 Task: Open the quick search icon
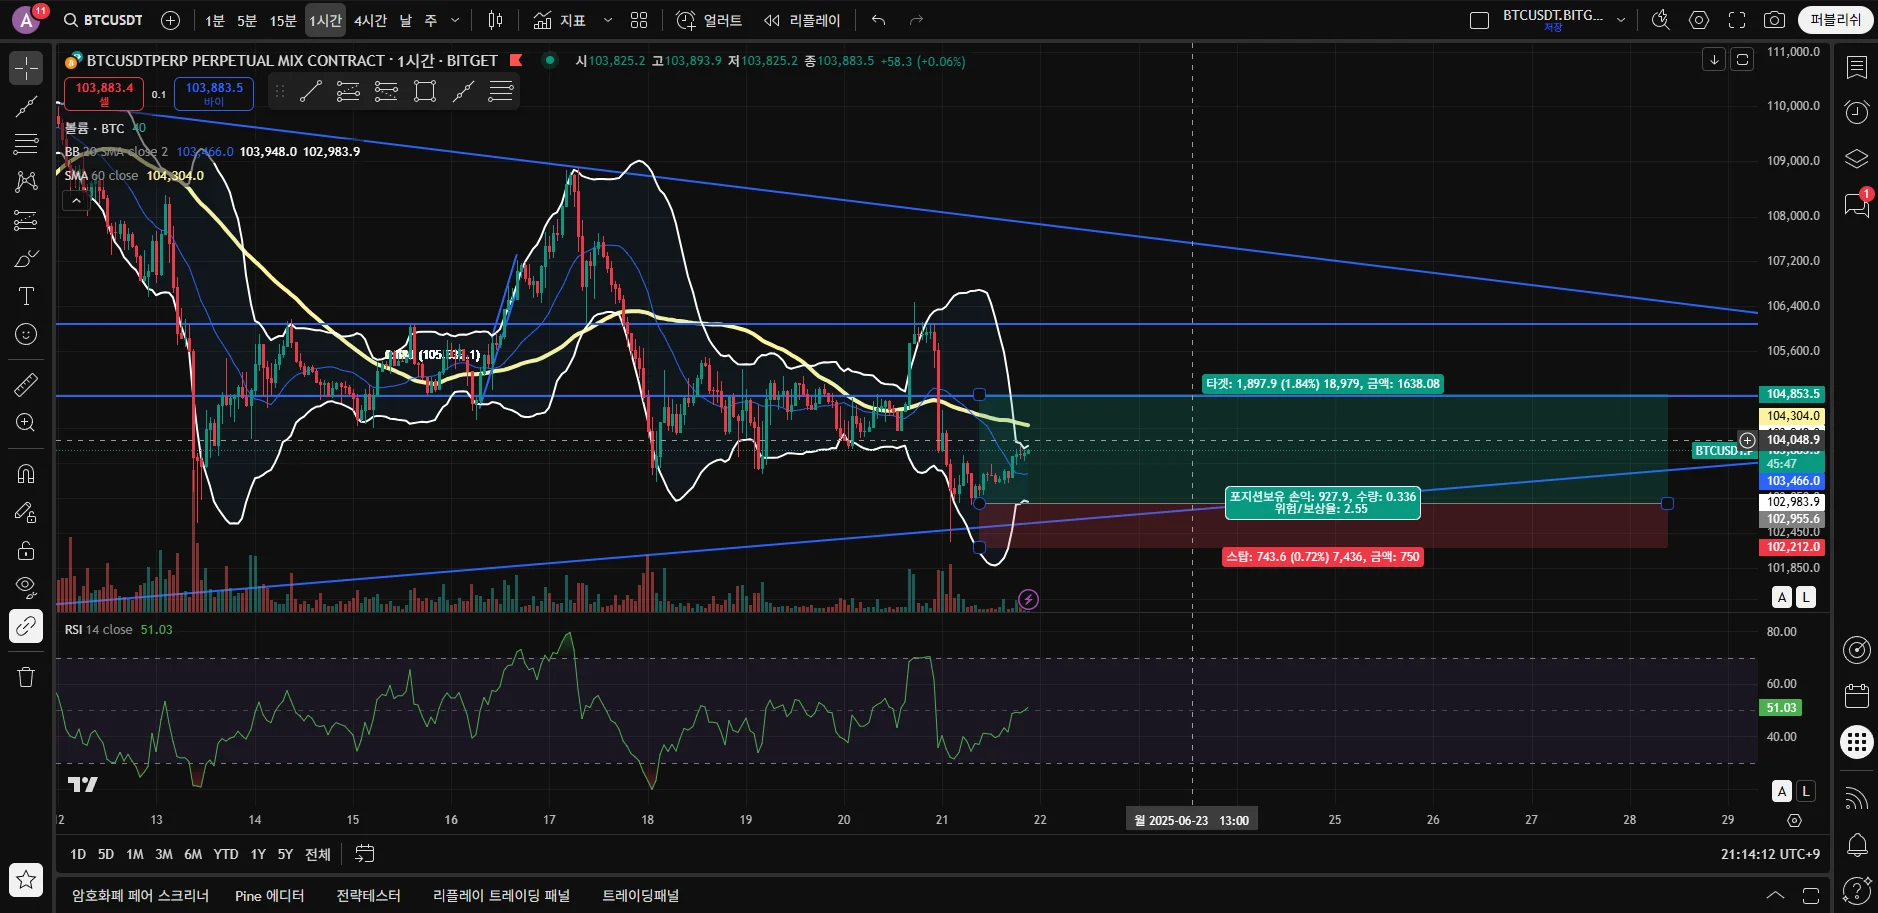point(1661,20)
